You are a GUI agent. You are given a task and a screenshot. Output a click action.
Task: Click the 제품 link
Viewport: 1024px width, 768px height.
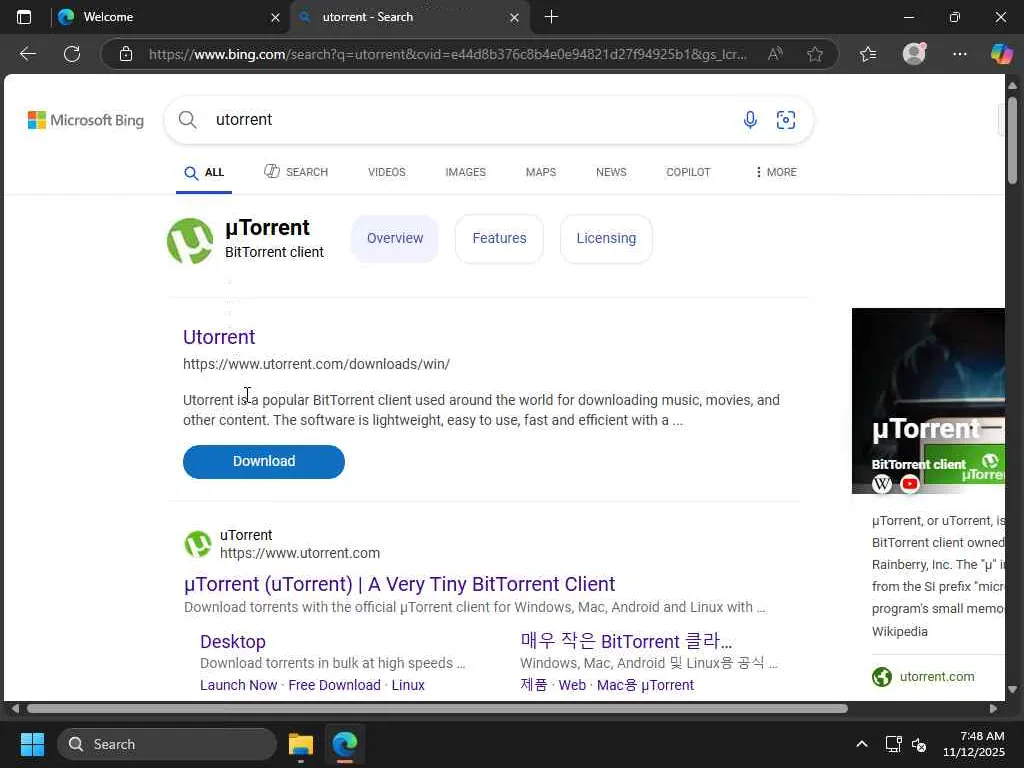click(534, 685)
